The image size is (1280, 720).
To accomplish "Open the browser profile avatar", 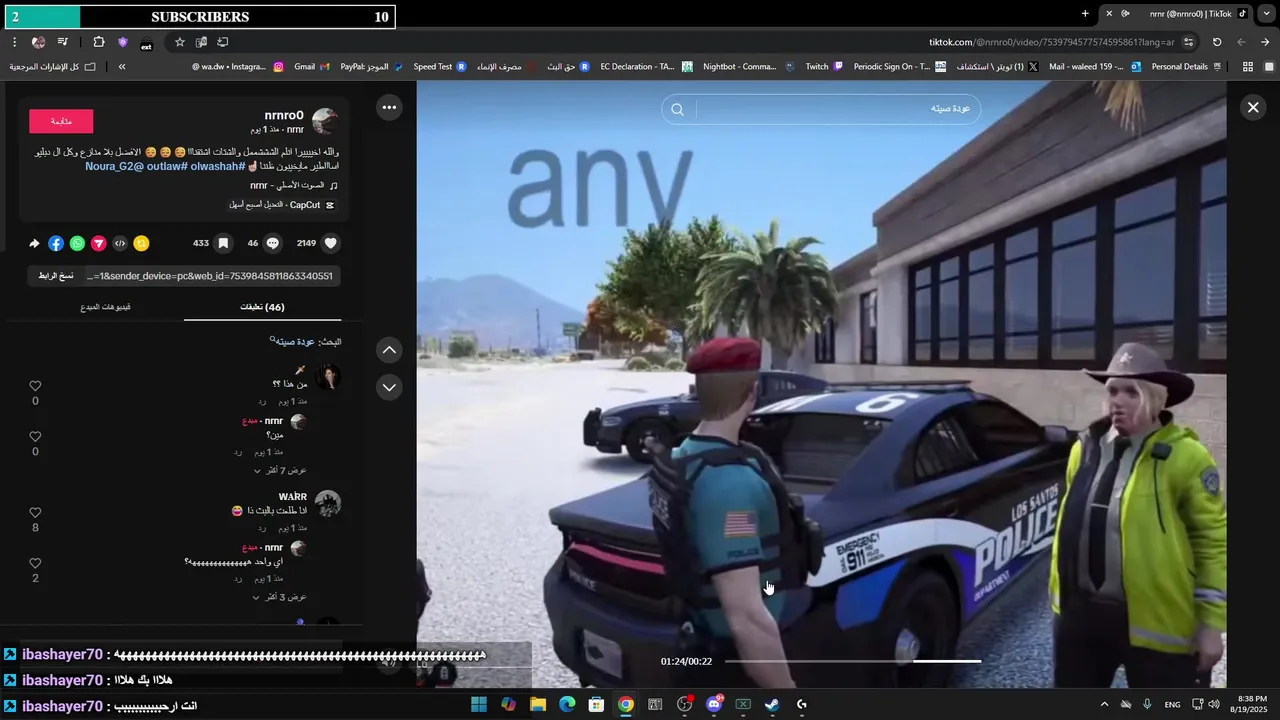I will pyautogui.click(x=38, y=42).
